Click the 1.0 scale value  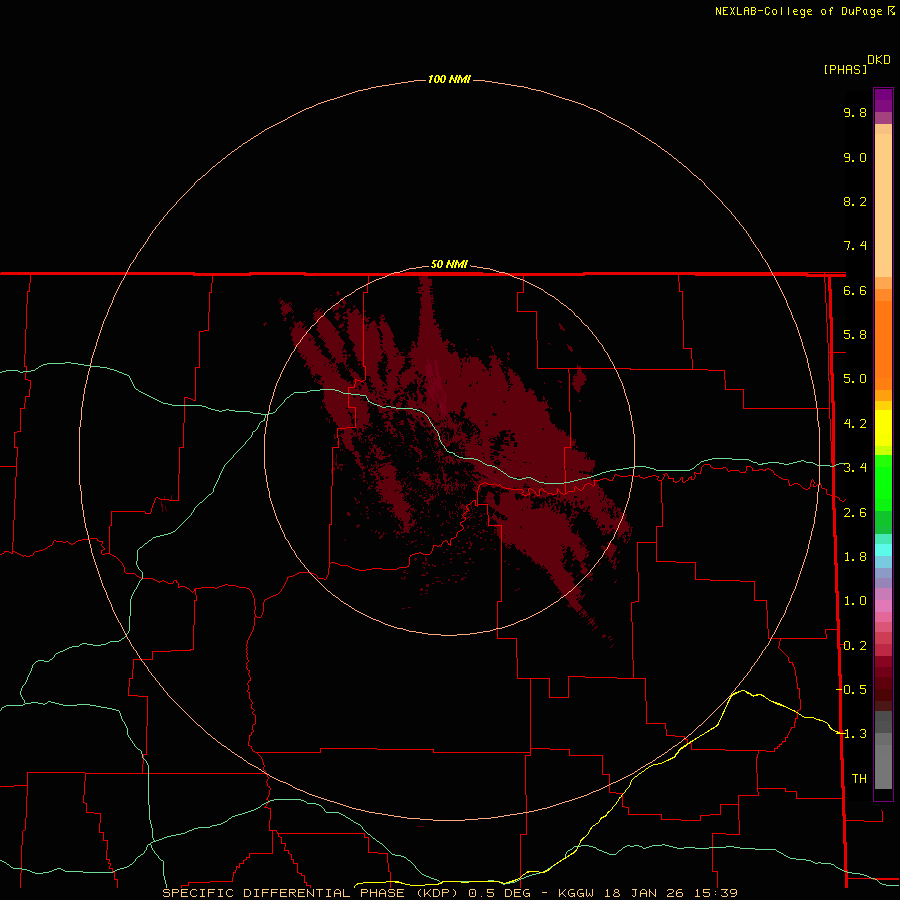point(855,601)
